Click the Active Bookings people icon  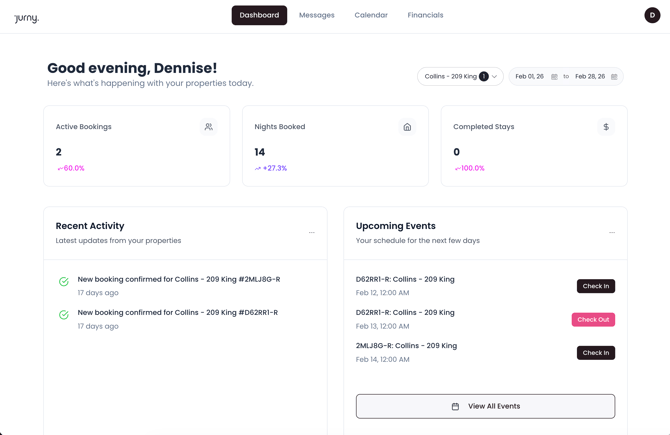pyautogui.click(x=208, y=127)
